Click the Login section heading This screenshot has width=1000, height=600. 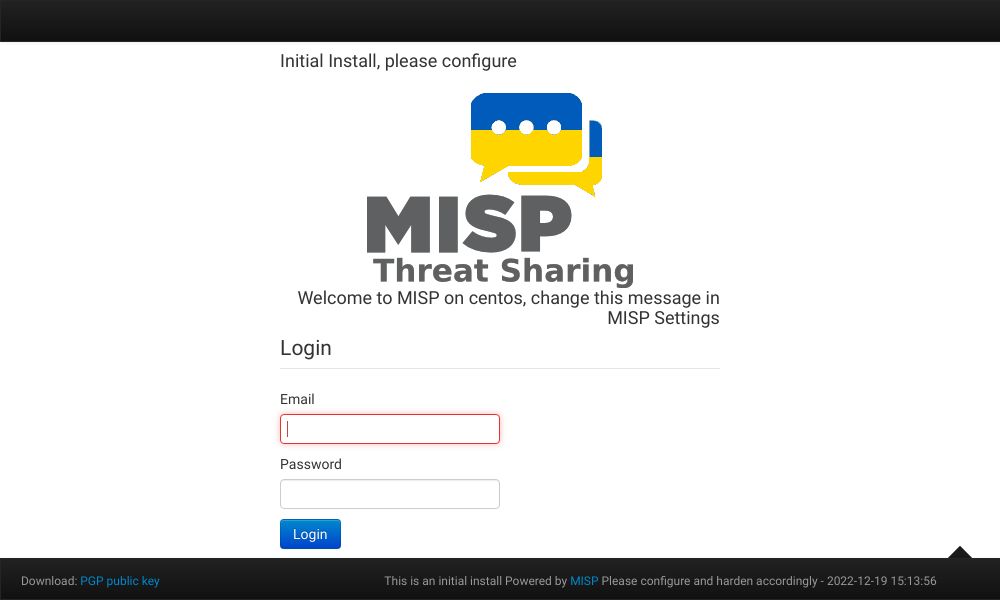(x=305, y=348)
